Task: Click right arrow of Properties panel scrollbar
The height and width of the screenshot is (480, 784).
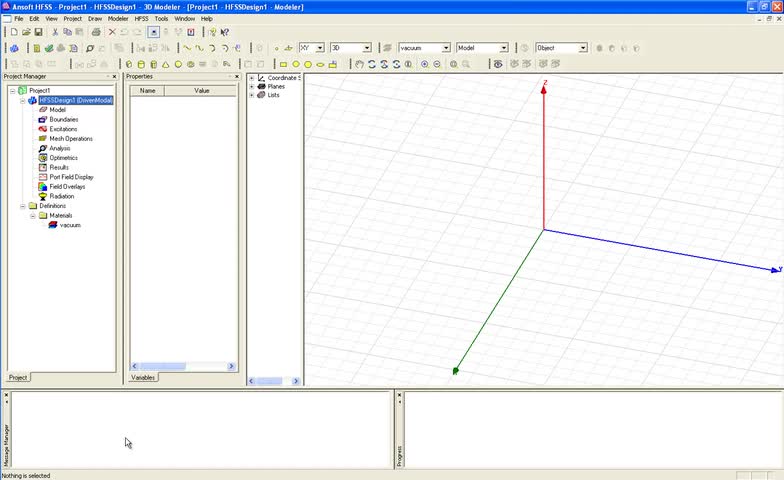Action: point(231,366)
